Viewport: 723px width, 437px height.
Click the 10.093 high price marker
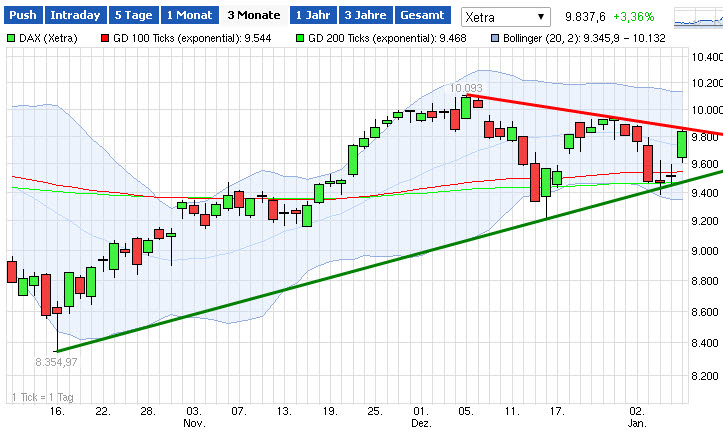click(466, 89)
